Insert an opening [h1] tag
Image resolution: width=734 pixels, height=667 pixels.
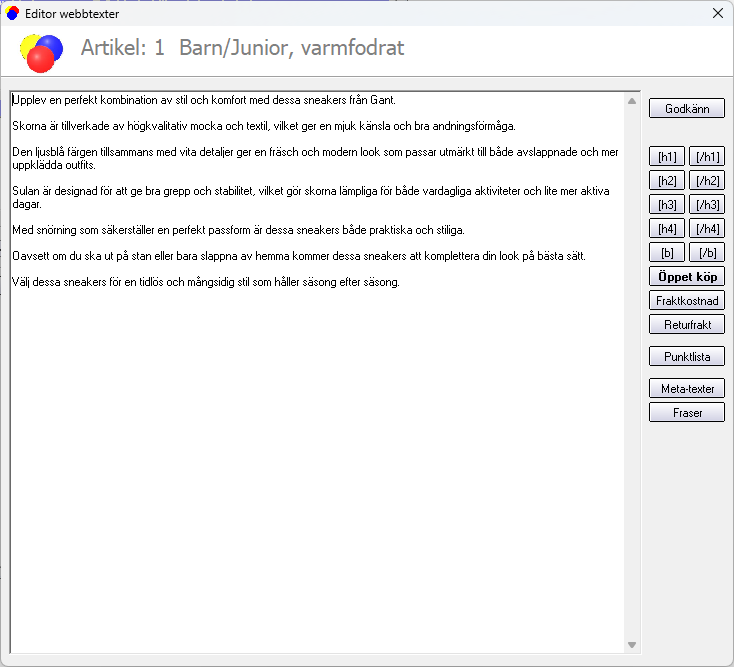(x=667, y=156)
